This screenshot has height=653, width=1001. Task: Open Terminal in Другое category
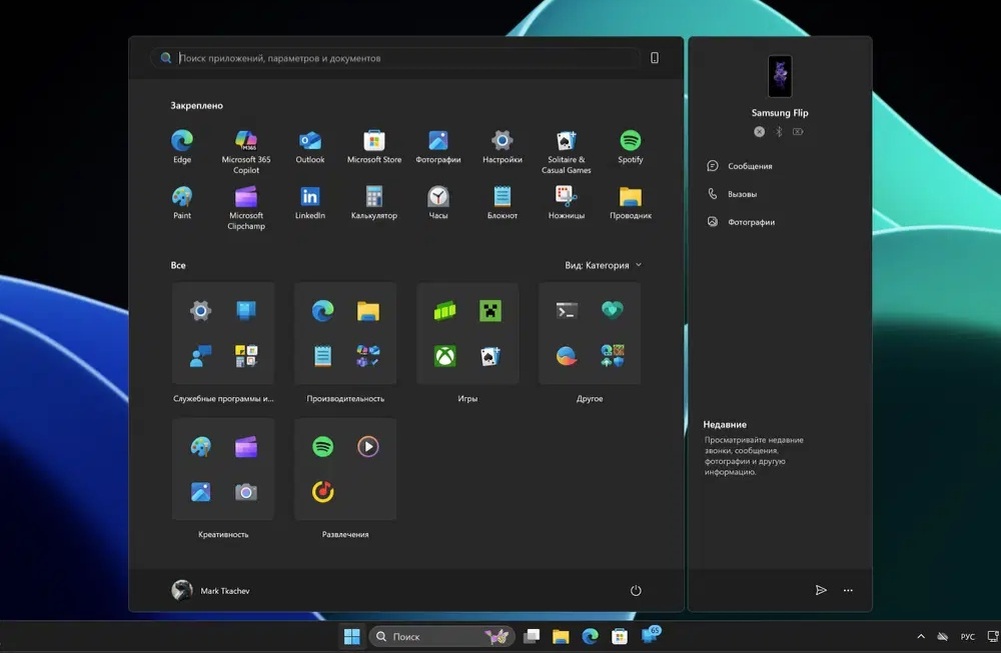567,311
